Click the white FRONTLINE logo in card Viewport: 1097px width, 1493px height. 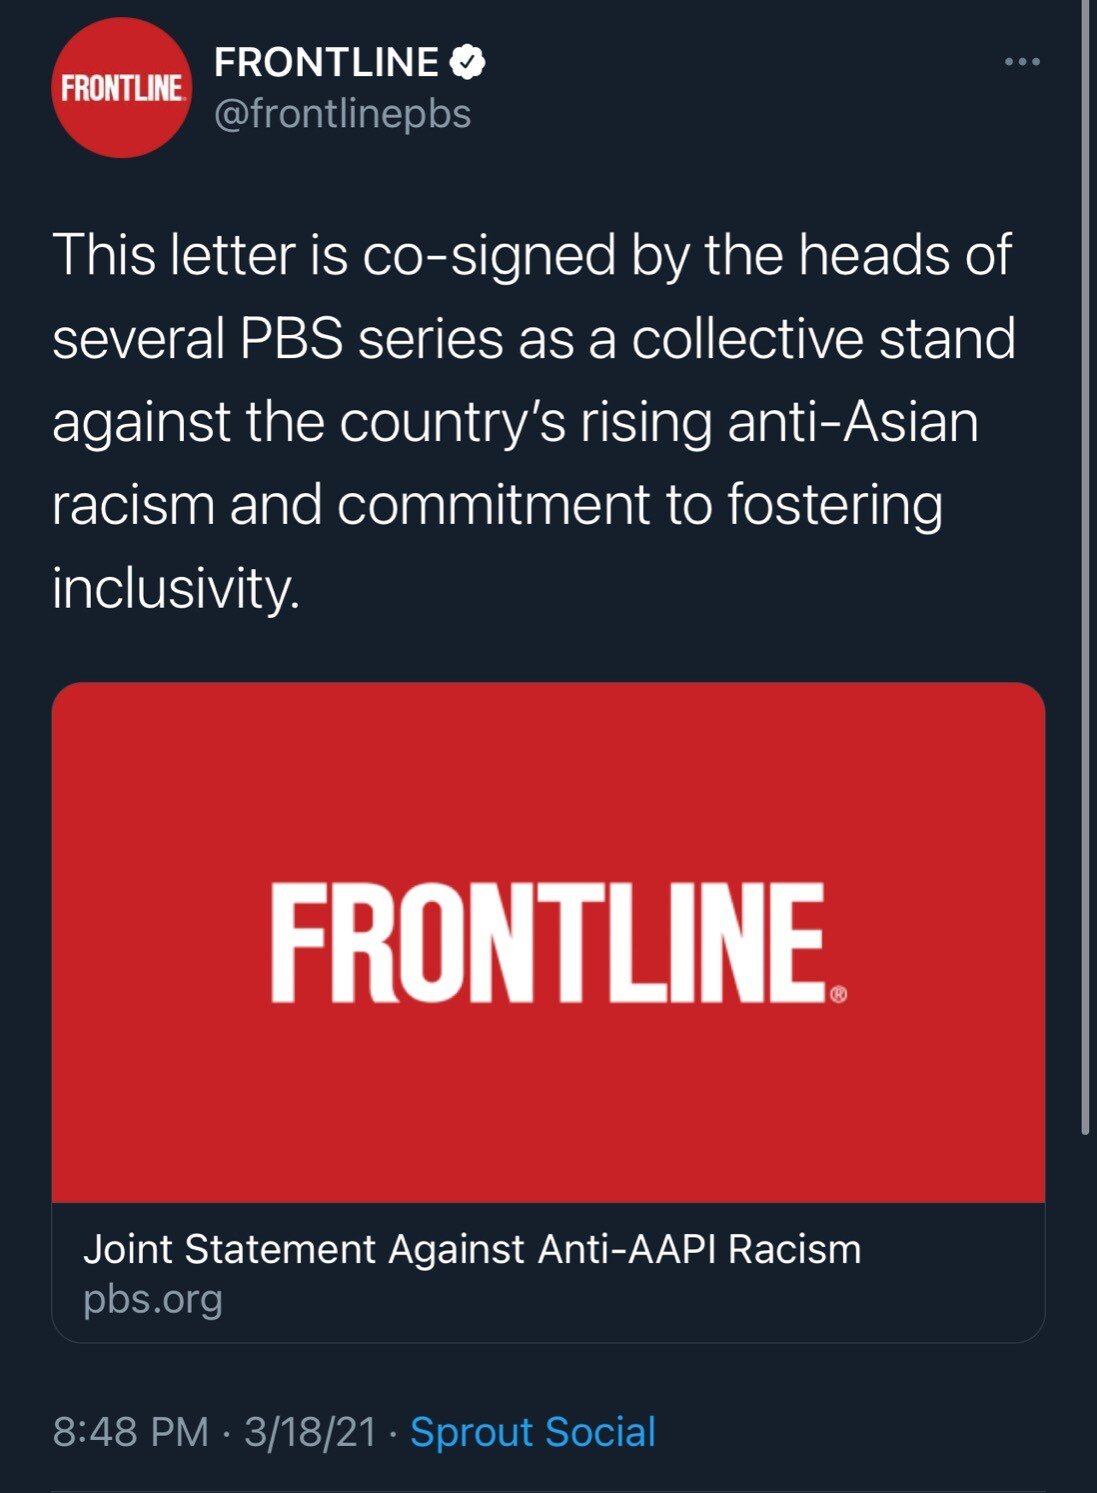tap(548, 944)
